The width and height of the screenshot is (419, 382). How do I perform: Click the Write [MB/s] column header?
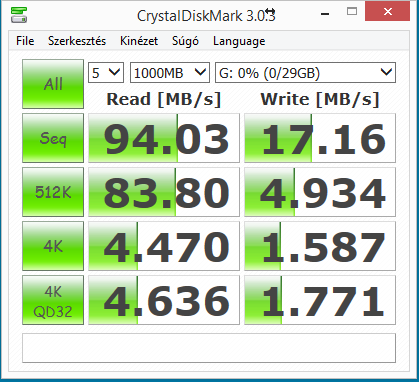coord(320,99)
